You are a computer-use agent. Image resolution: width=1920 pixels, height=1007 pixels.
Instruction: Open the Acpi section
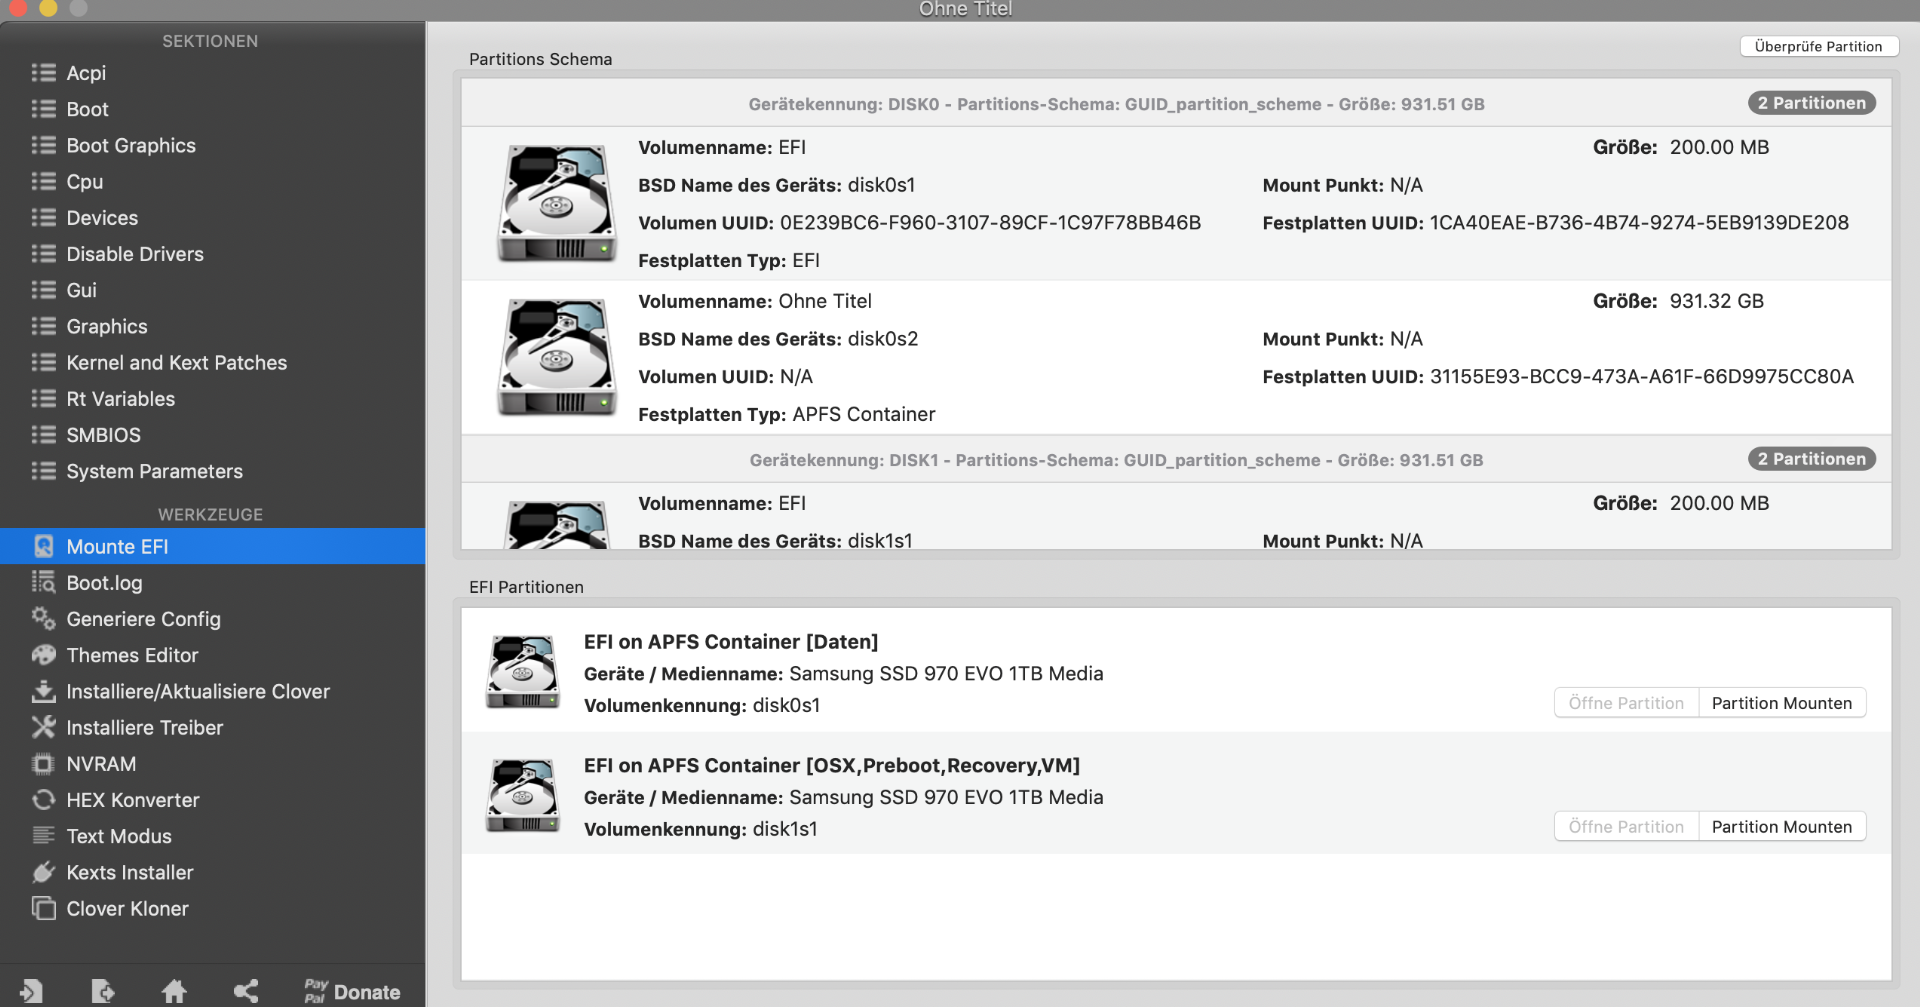pyautogui.click(x=212, y=73)
